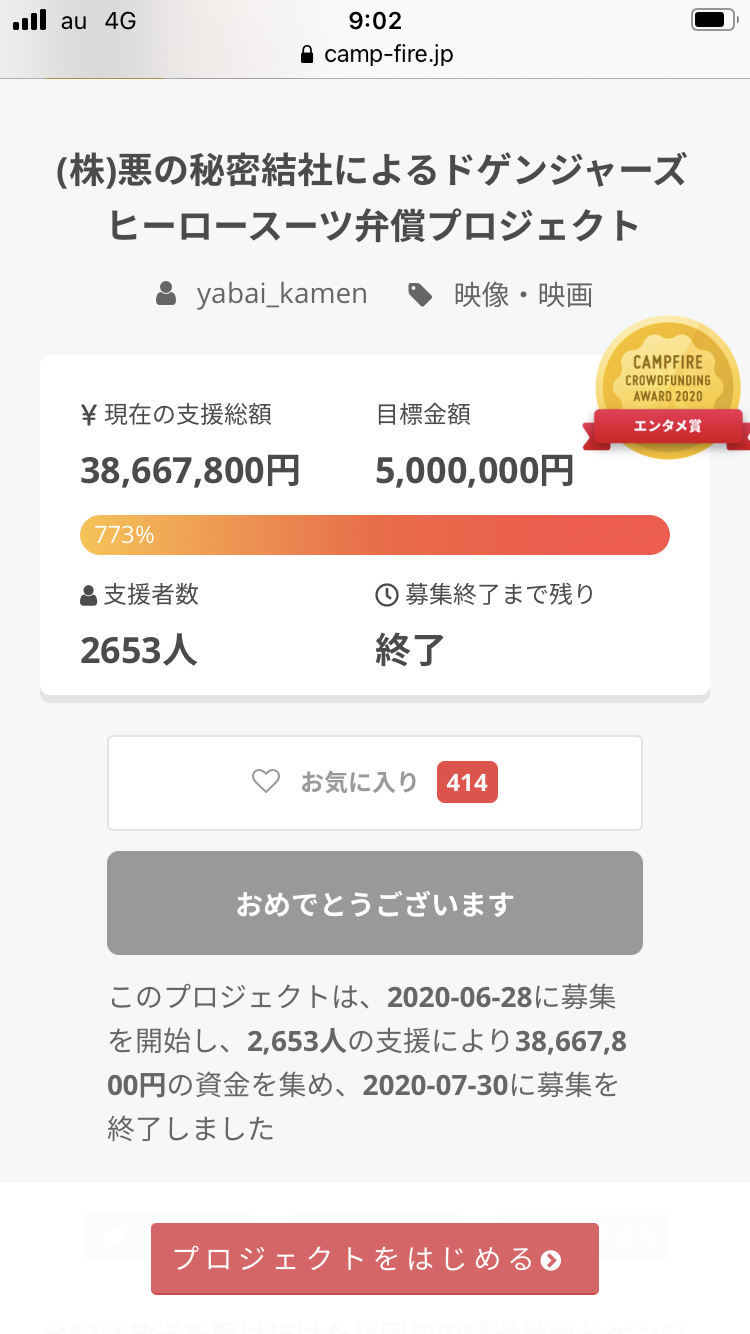Tap the red 414 favorites count badge
The height and width of the screenshot is (1334, 750).
click(x=467, y=782)
